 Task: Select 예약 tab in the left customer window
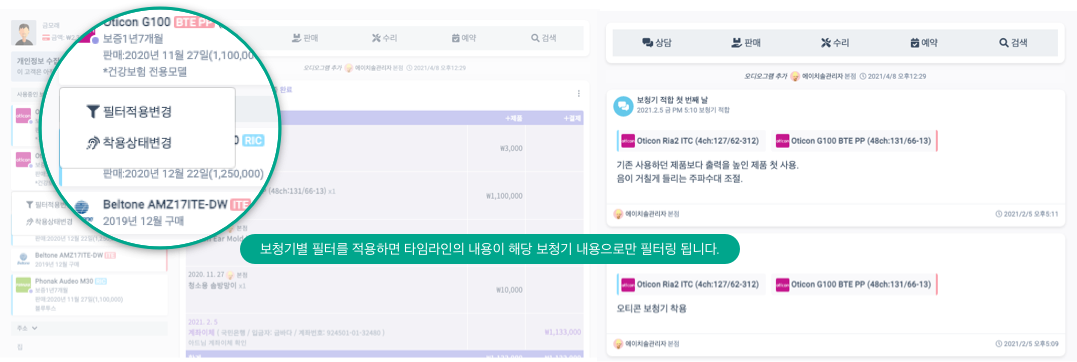coord(464,38)
